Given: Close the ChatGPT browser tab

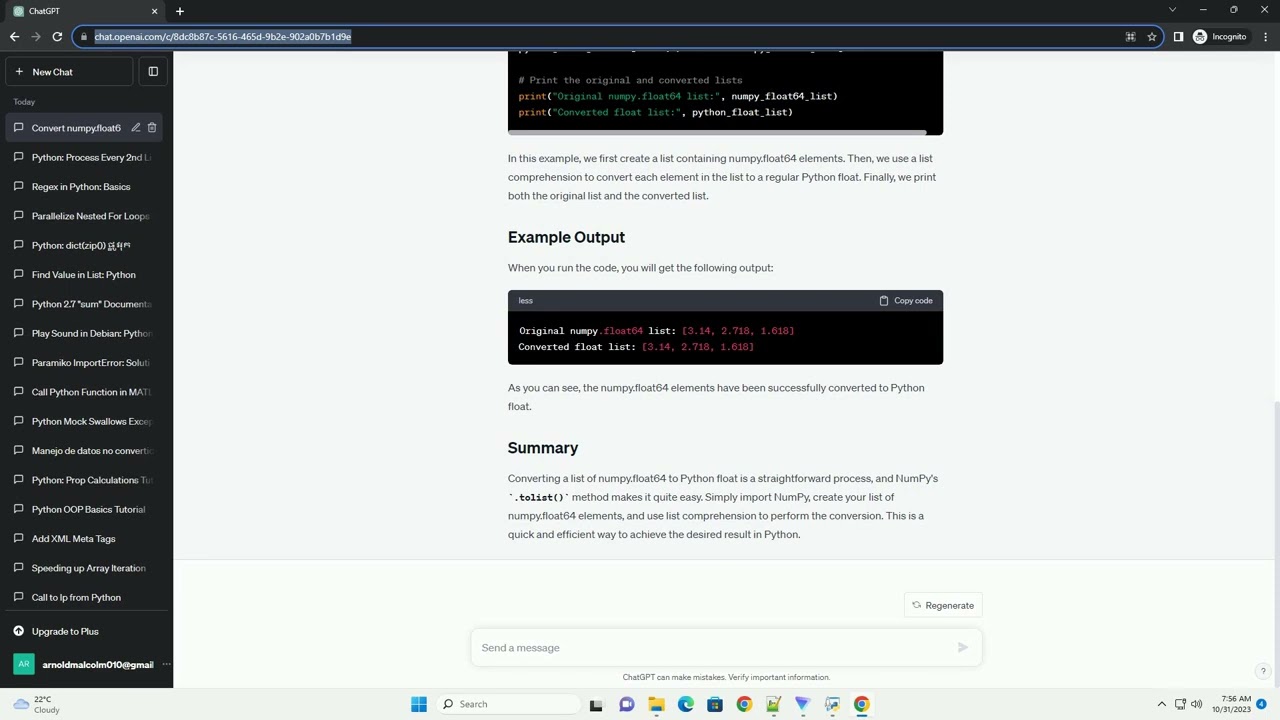Looking at the screenshot, I should 154,11.
